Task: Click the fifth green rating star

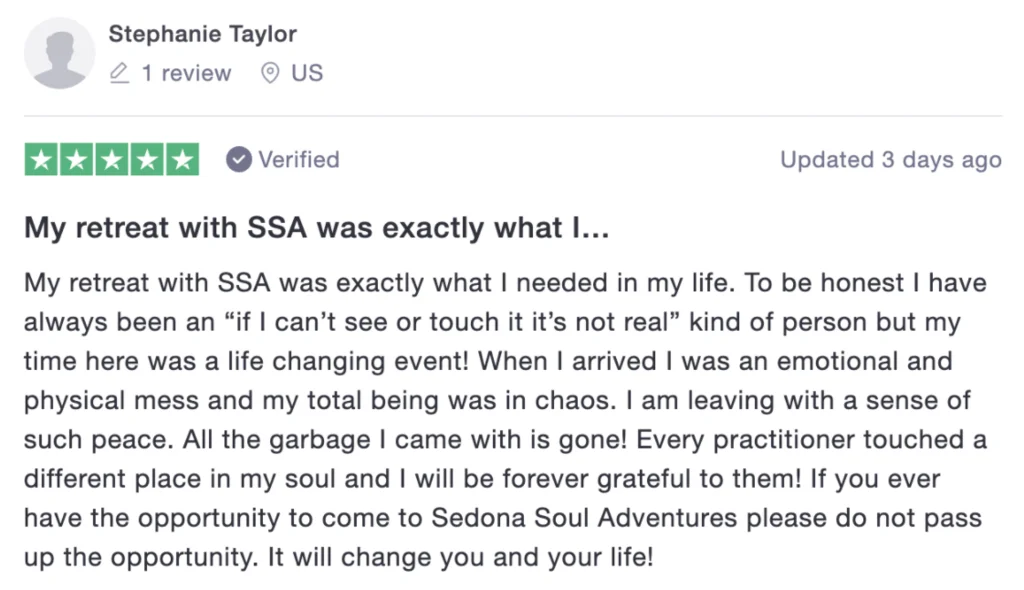Action: coord(181,159)
